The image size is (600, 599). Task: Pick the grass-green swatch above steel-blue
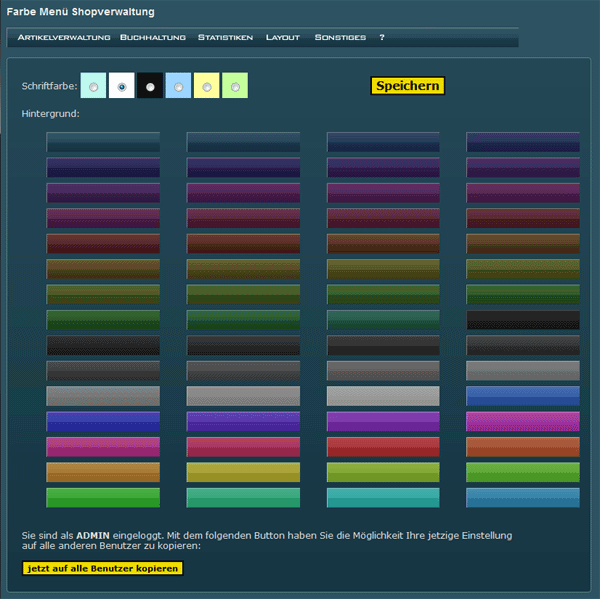coord(523,472)
